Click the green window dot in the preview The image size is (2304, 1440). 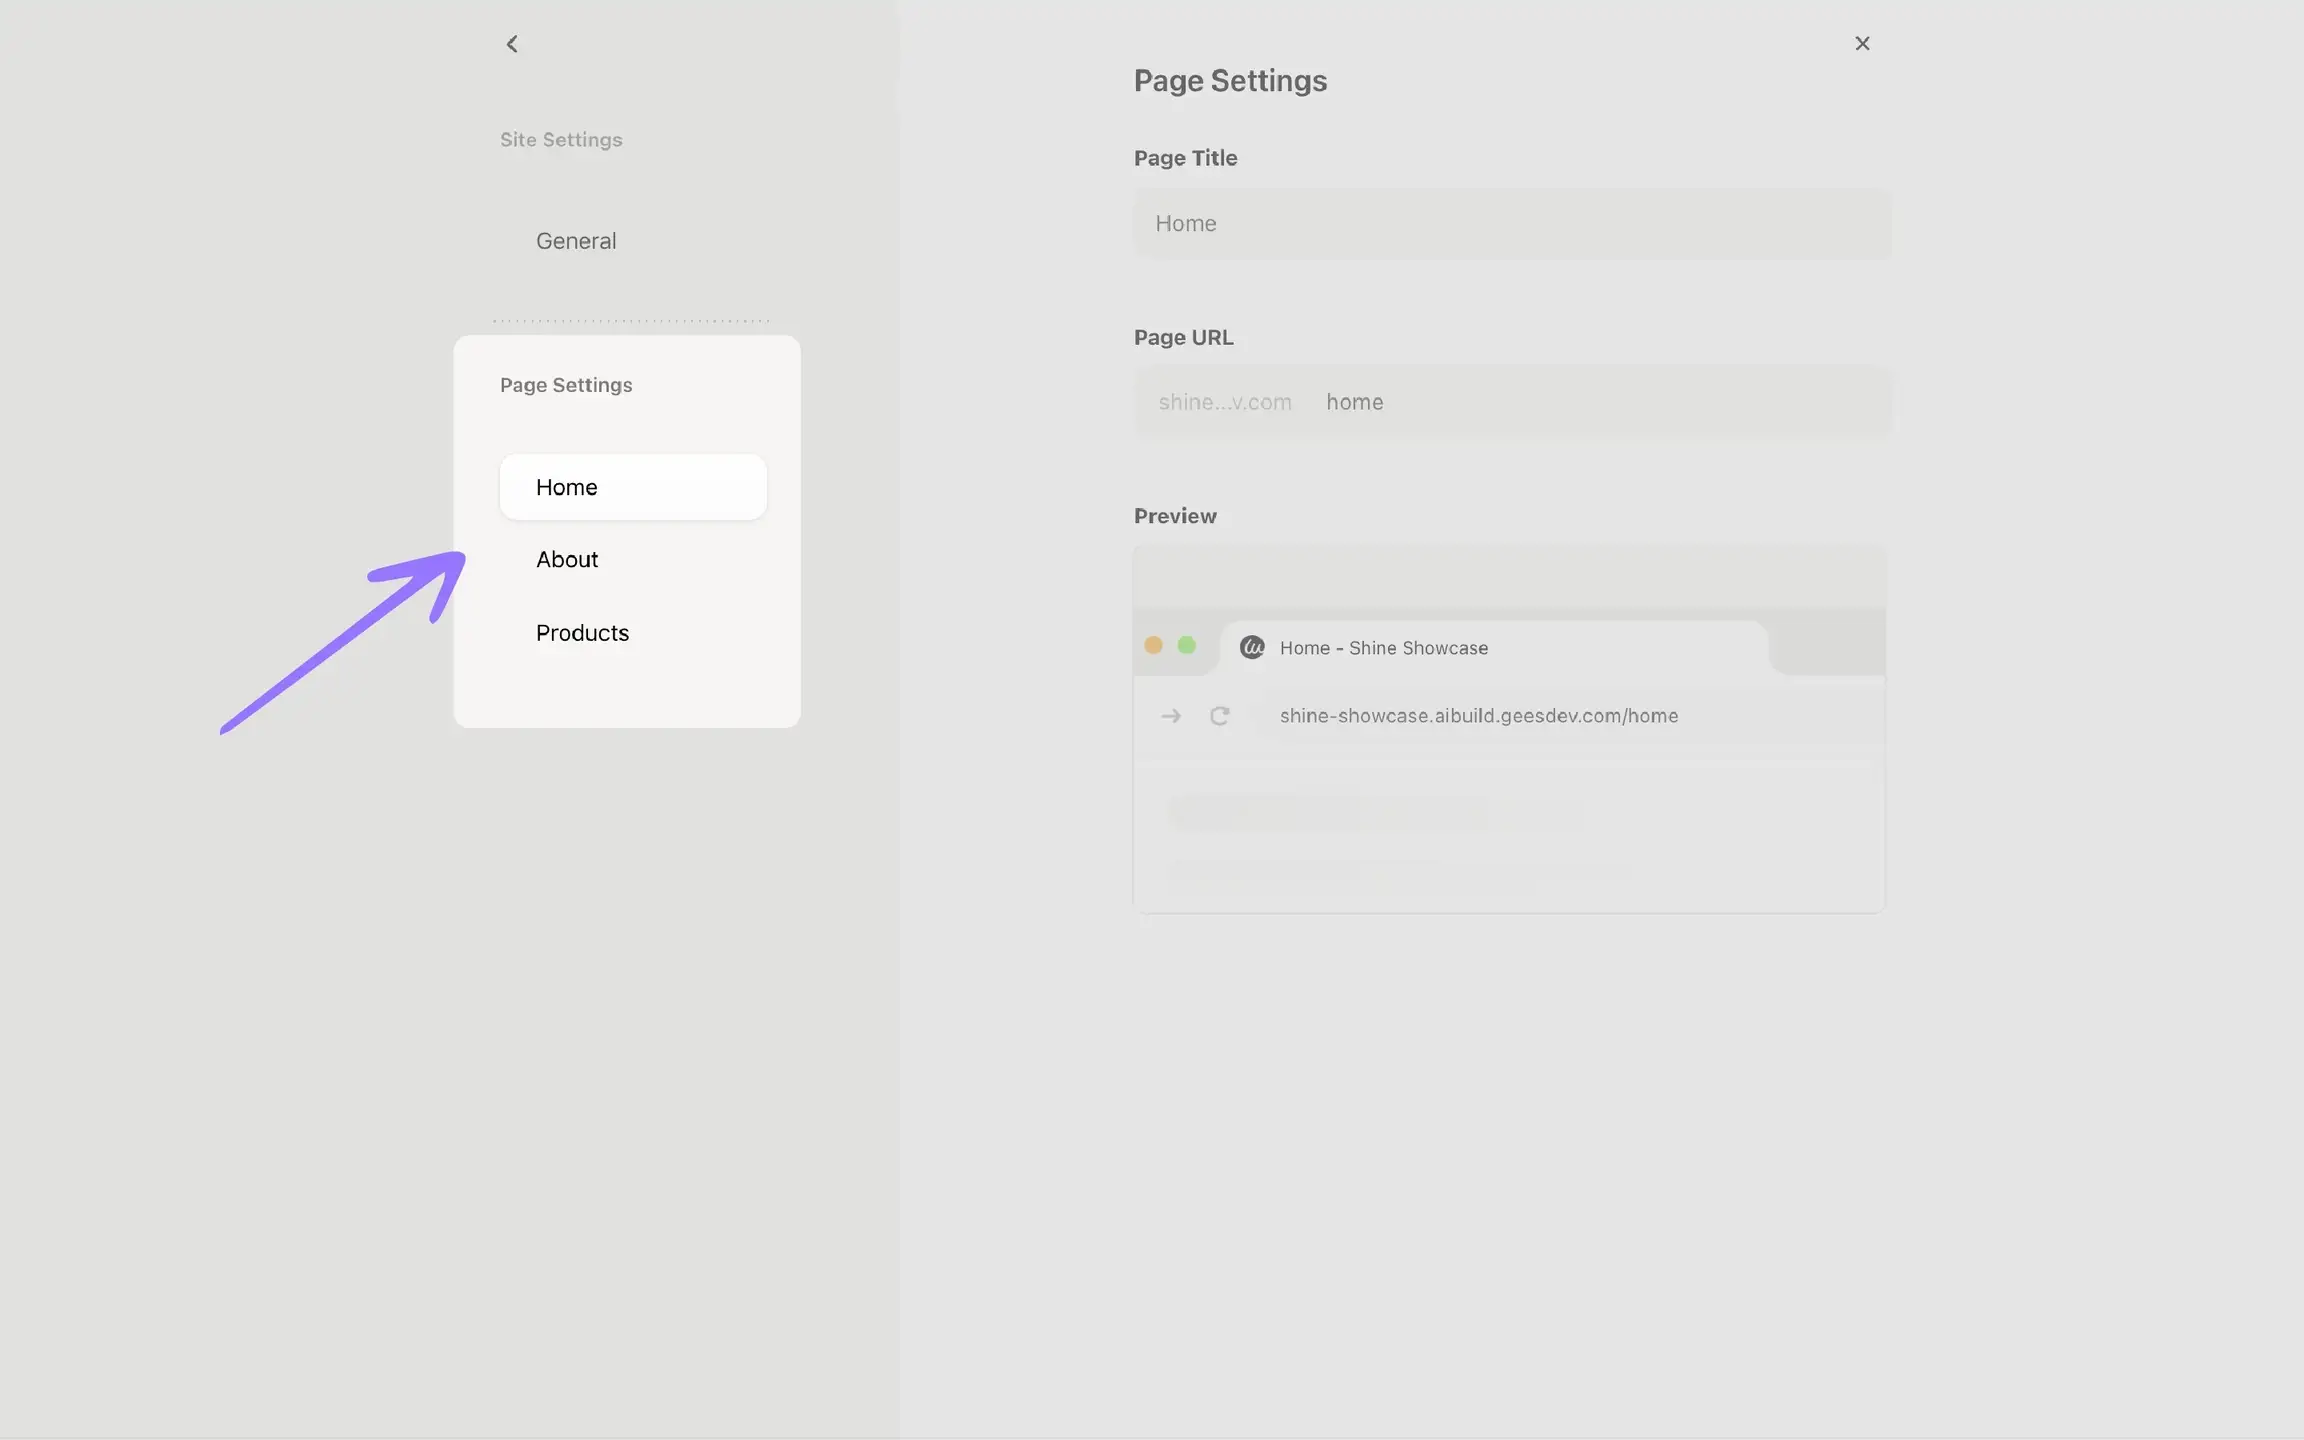(x=1187, y=645)
